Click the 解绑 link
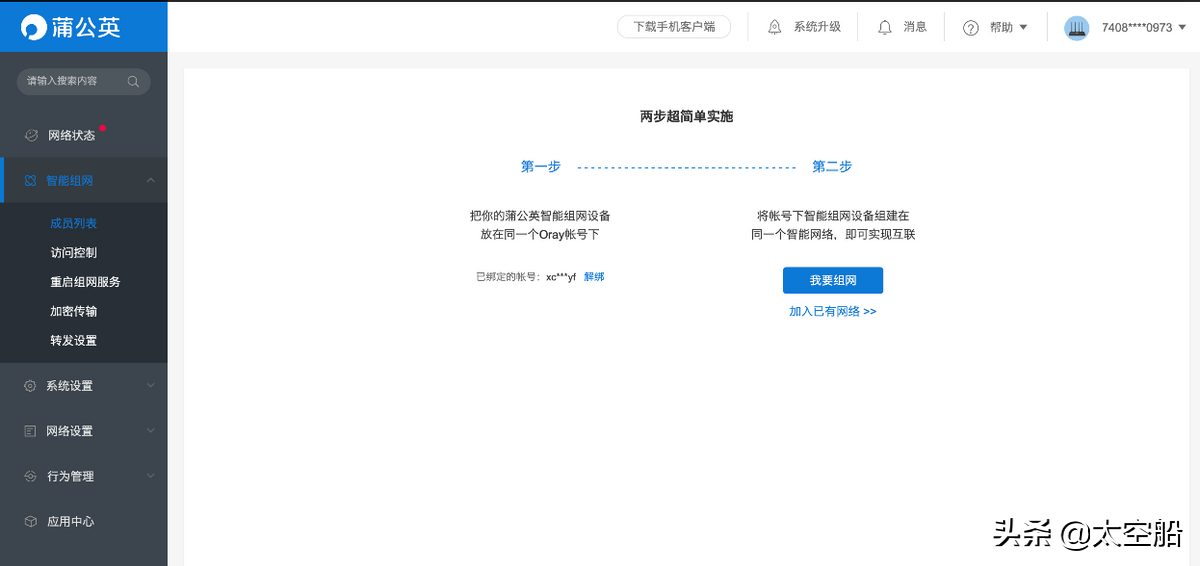The height and width of the screenshot is (566, 1200). pos(594,277)
